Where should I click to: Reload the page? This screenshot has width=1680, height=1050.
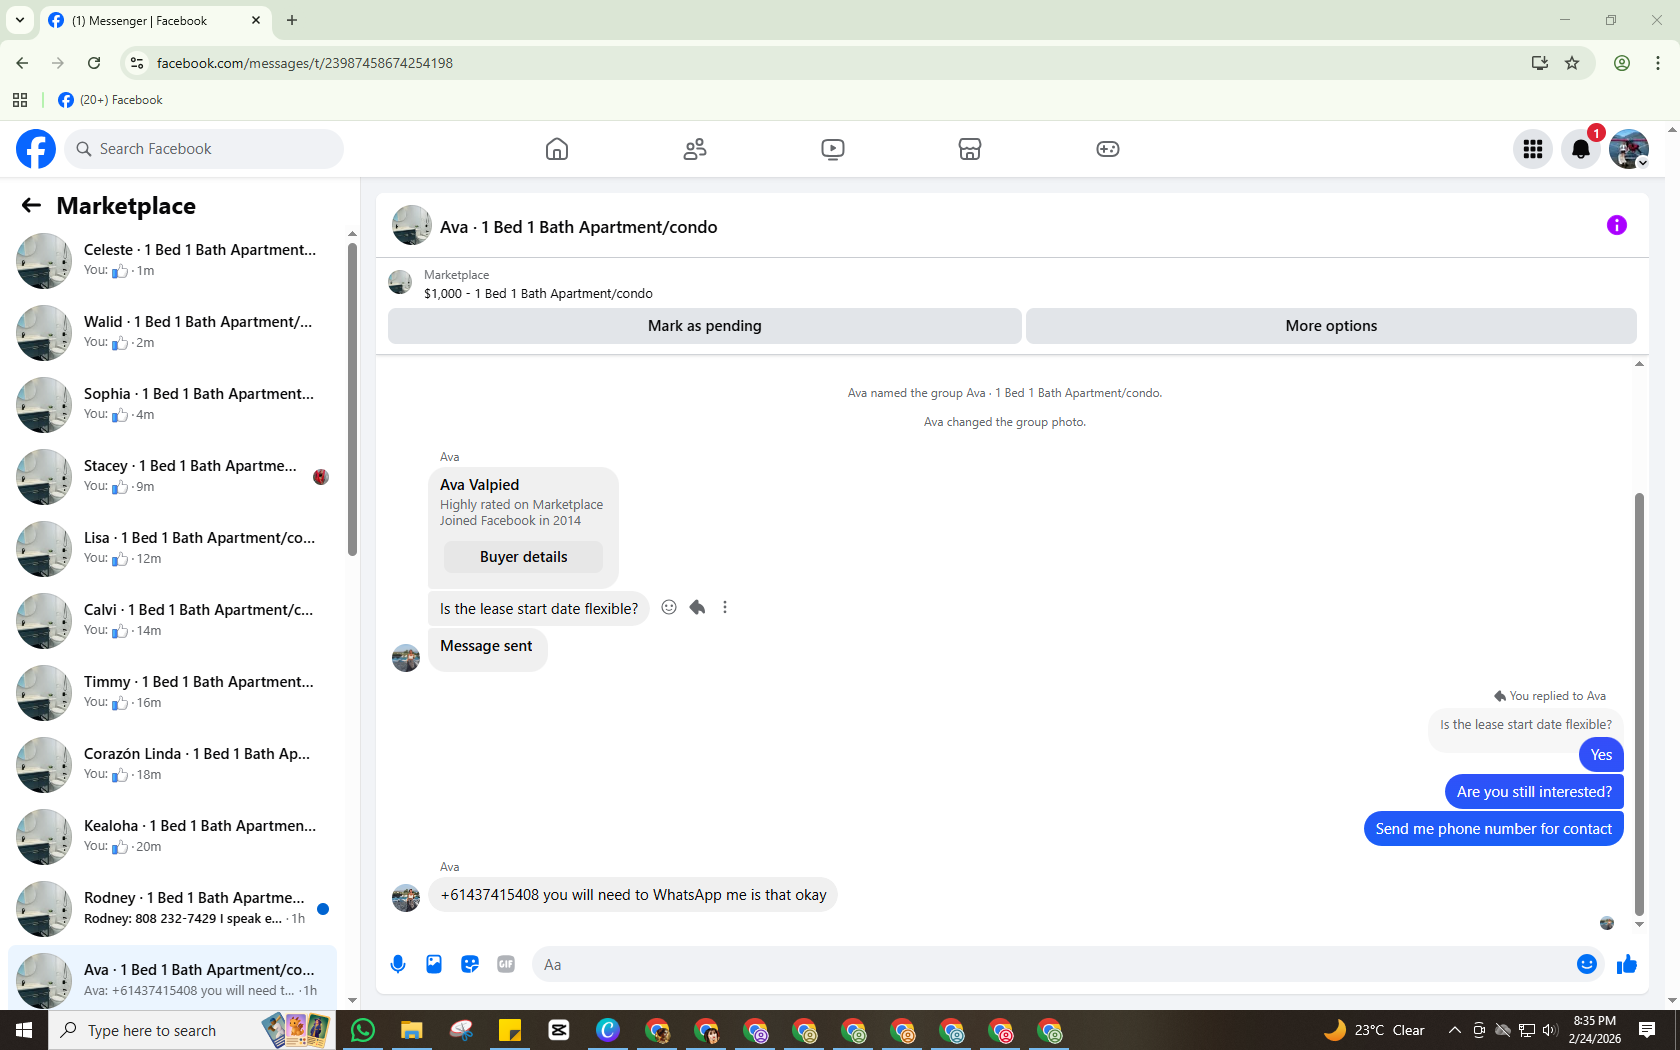[94, 63]
